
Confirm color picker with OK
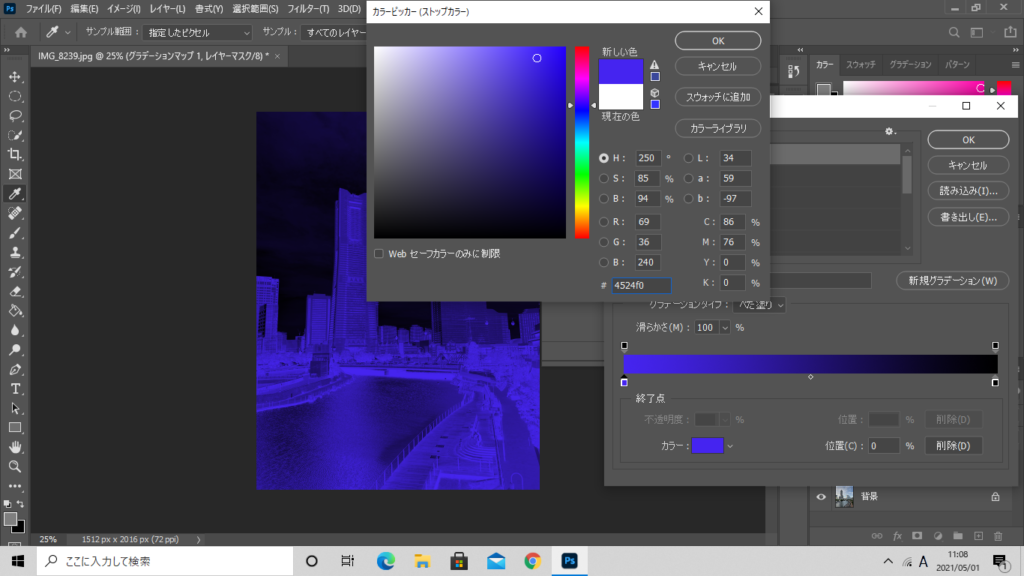pyautogui.click(x=718, y=40)
